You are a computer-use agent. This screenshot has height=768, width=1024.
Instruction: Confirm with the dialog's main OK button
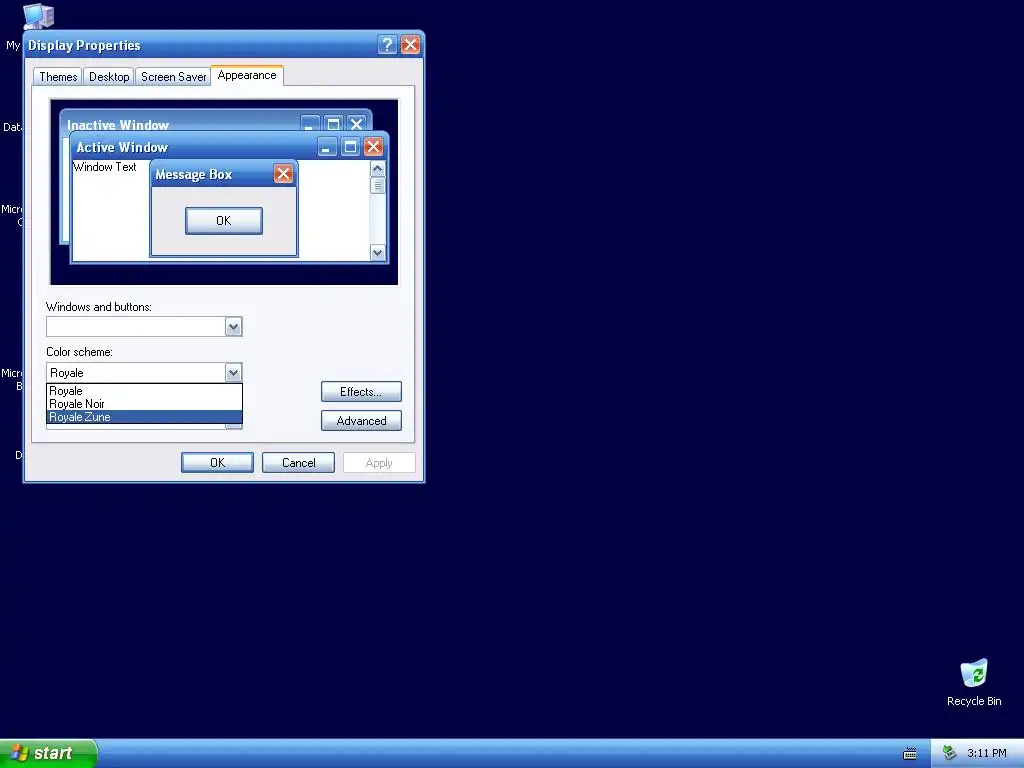tap(217, 462)
